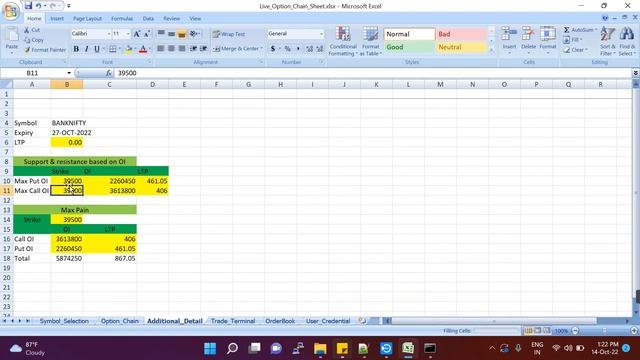Click the Insert Function fx button

pyautogui.click(x=109, y=73)
